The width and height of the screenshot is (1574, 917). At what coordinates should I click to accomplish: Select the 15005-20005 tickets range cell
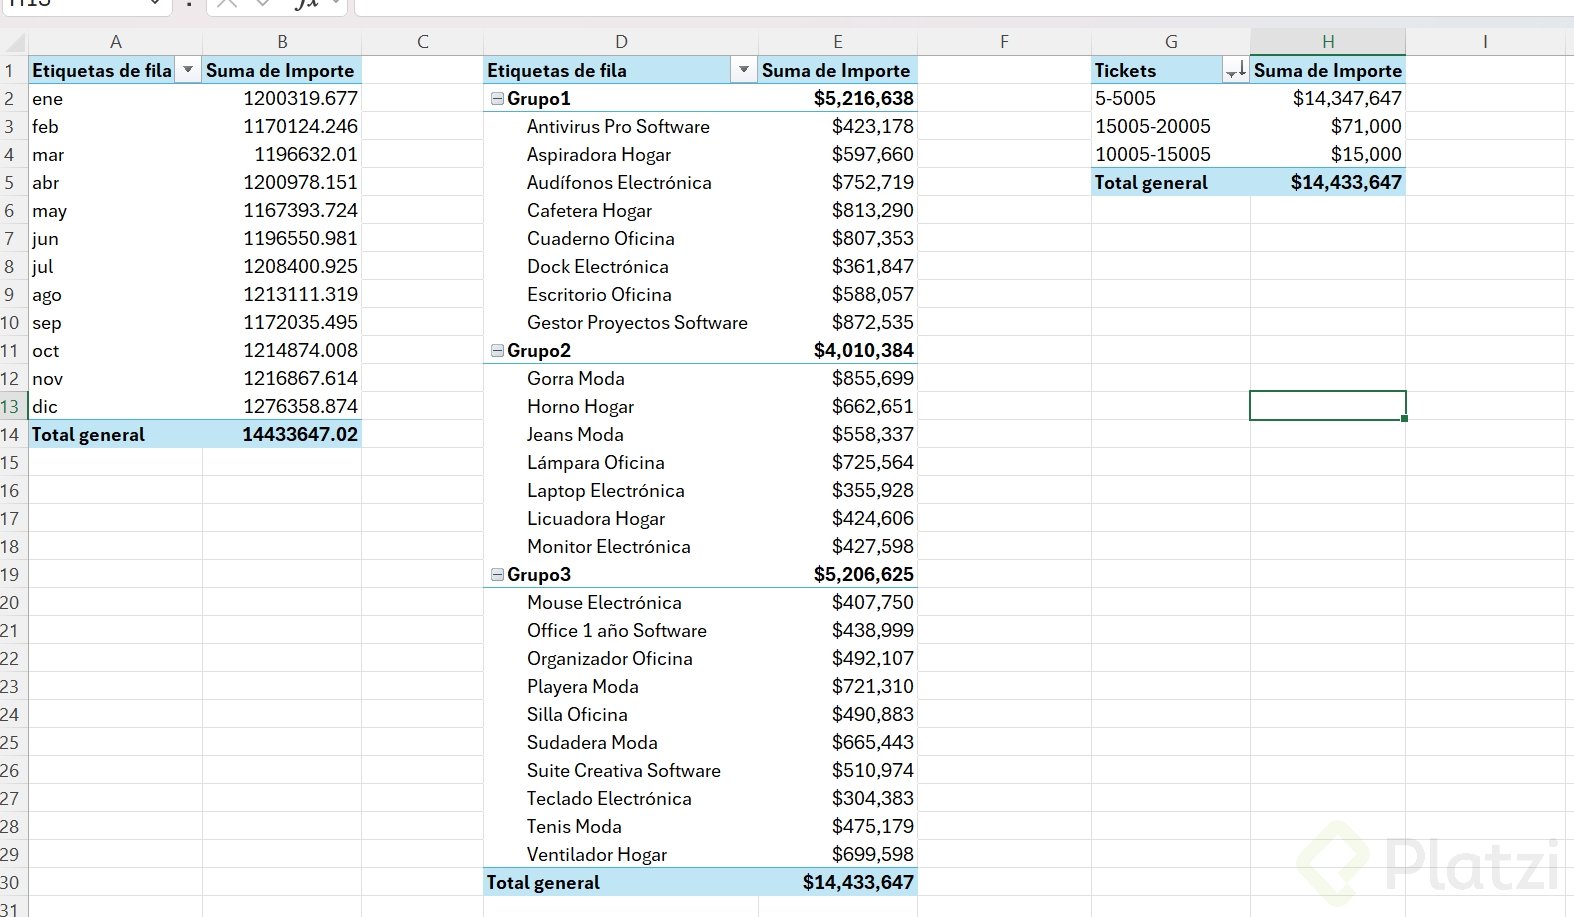click(x=1153, y=127)
